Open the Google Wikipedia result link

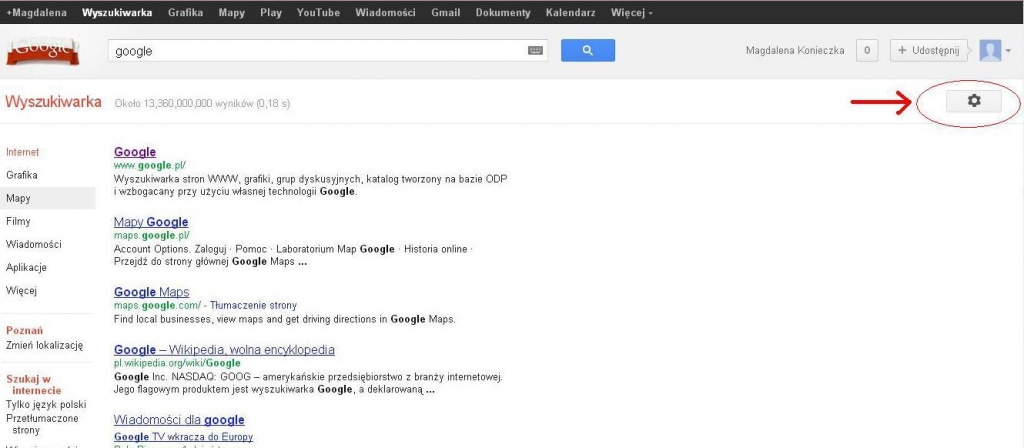coord(224,350)
